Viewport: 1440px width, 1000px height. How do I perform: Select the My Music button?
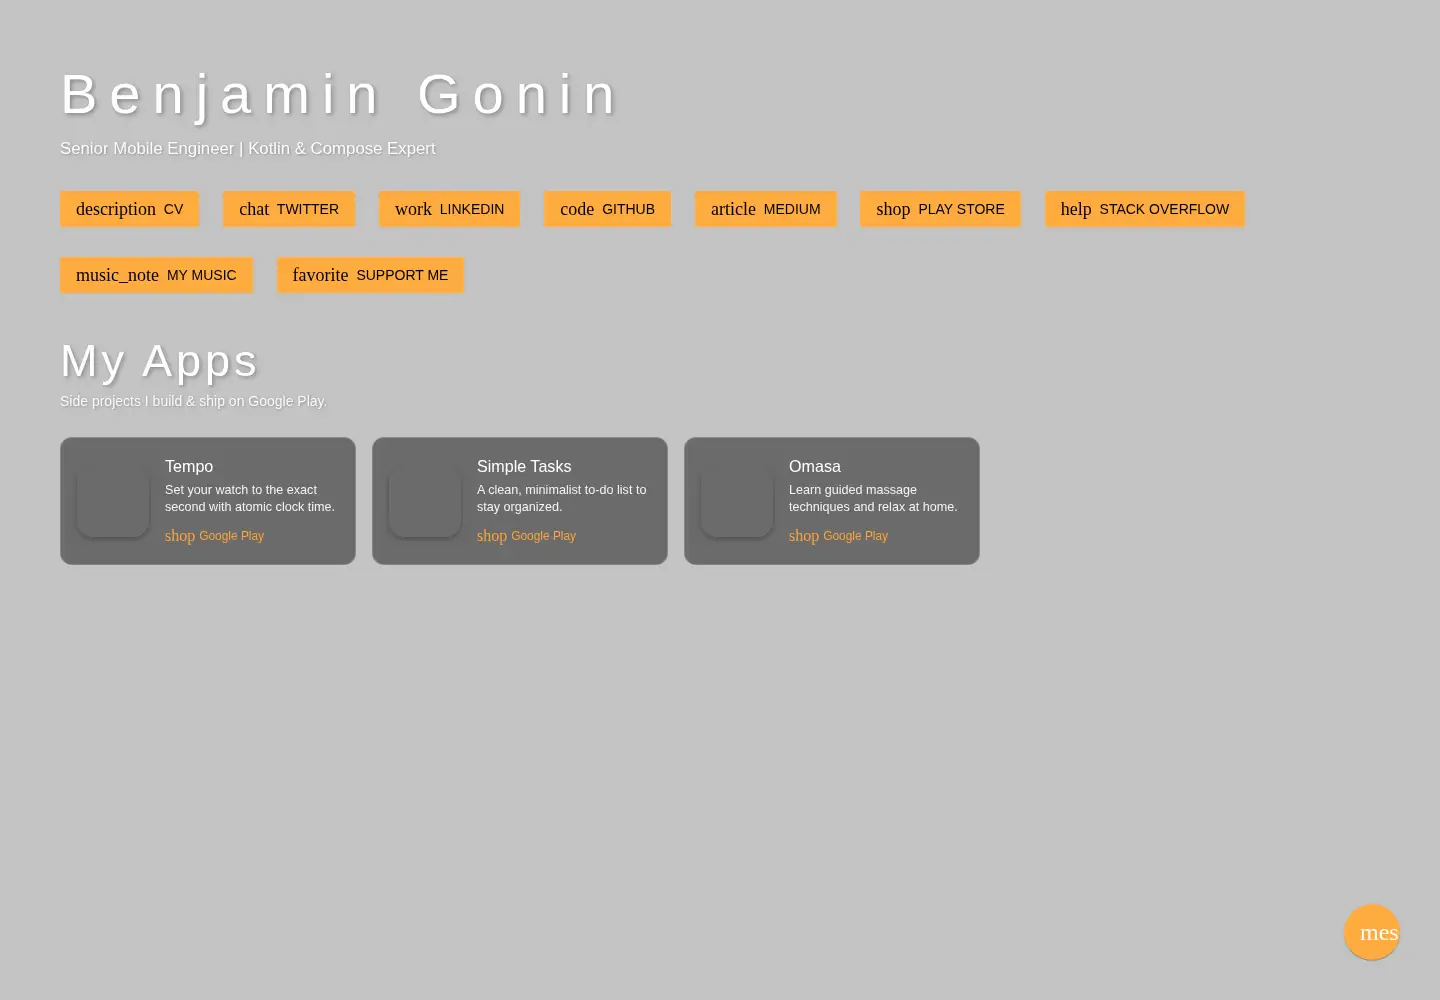click(x=156, y=275)
